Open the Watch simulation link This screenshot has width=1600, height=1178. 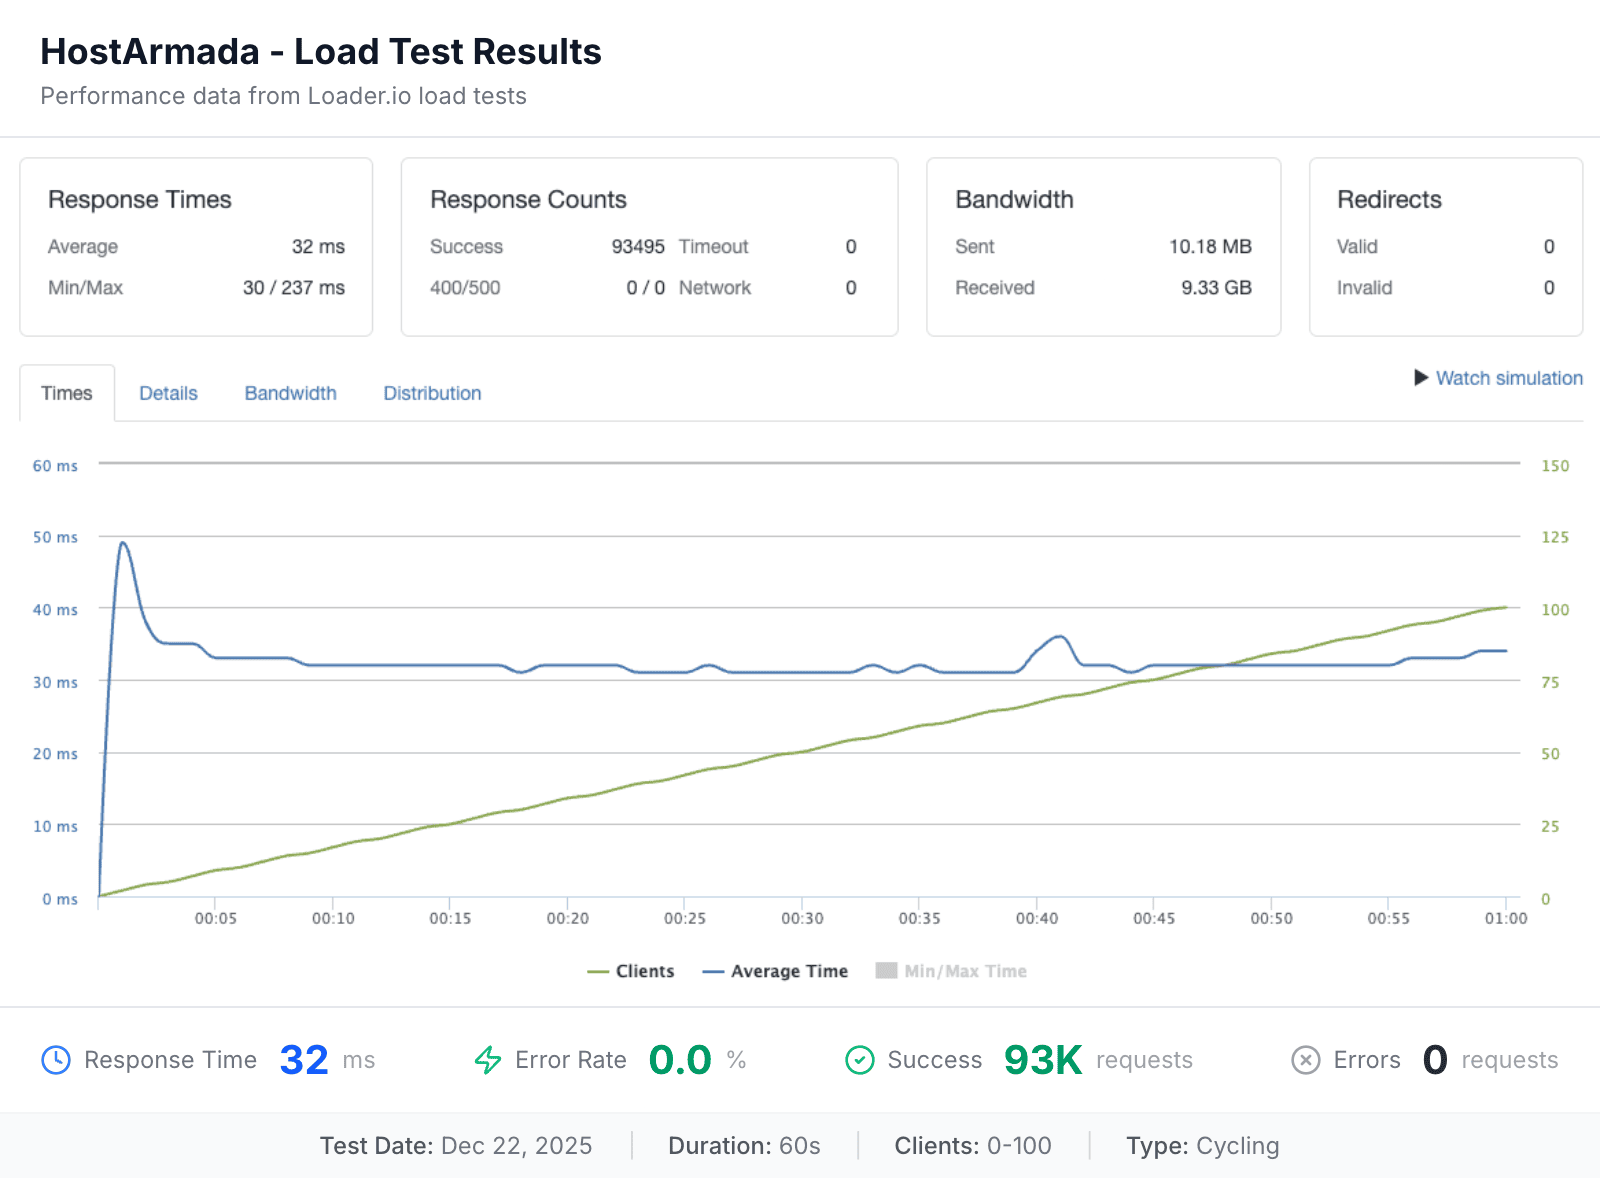pyautogui.click(x=1508, y=378)
